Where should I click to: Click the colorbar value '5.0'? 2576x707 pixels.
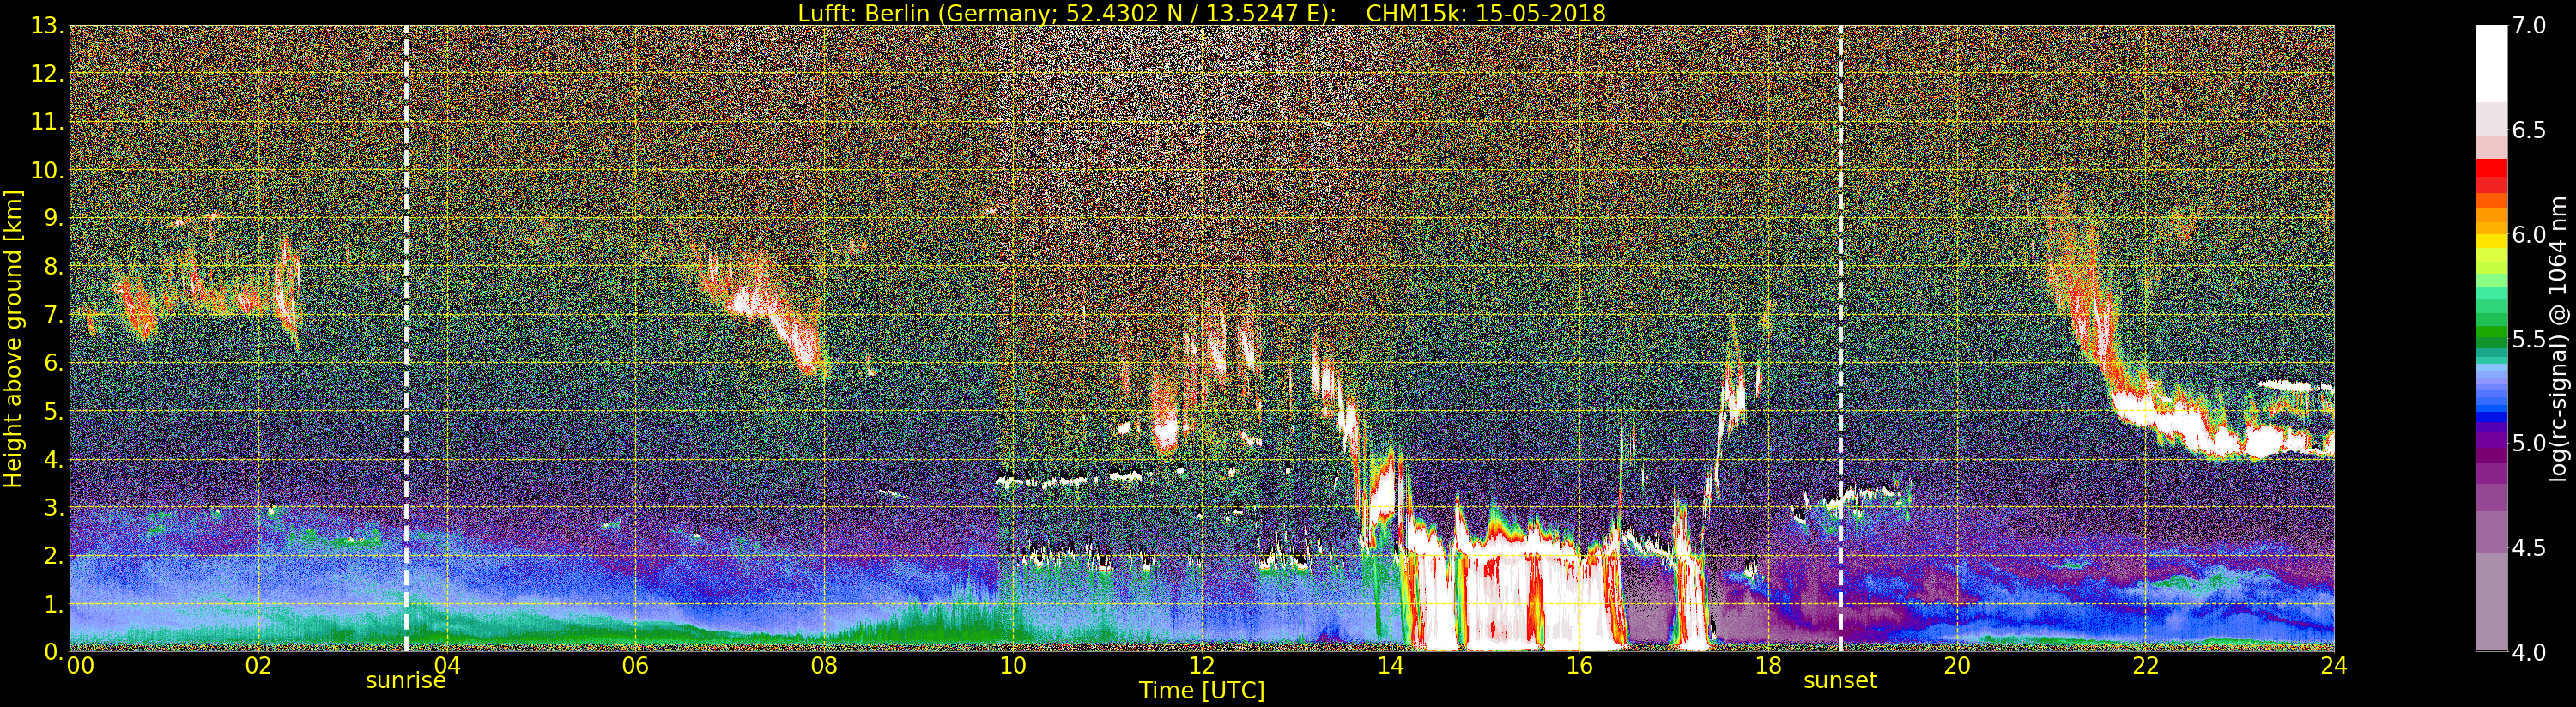click(x=2529, y=443)
